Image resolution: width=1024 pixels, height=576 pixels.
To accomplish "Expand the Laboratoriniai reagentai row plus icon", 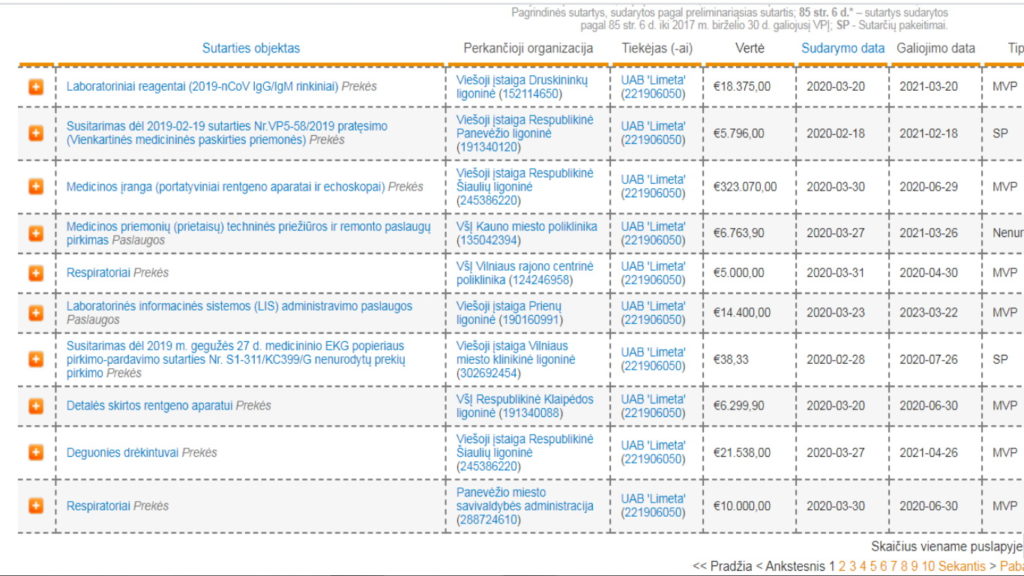I will (x=35, y=87).
